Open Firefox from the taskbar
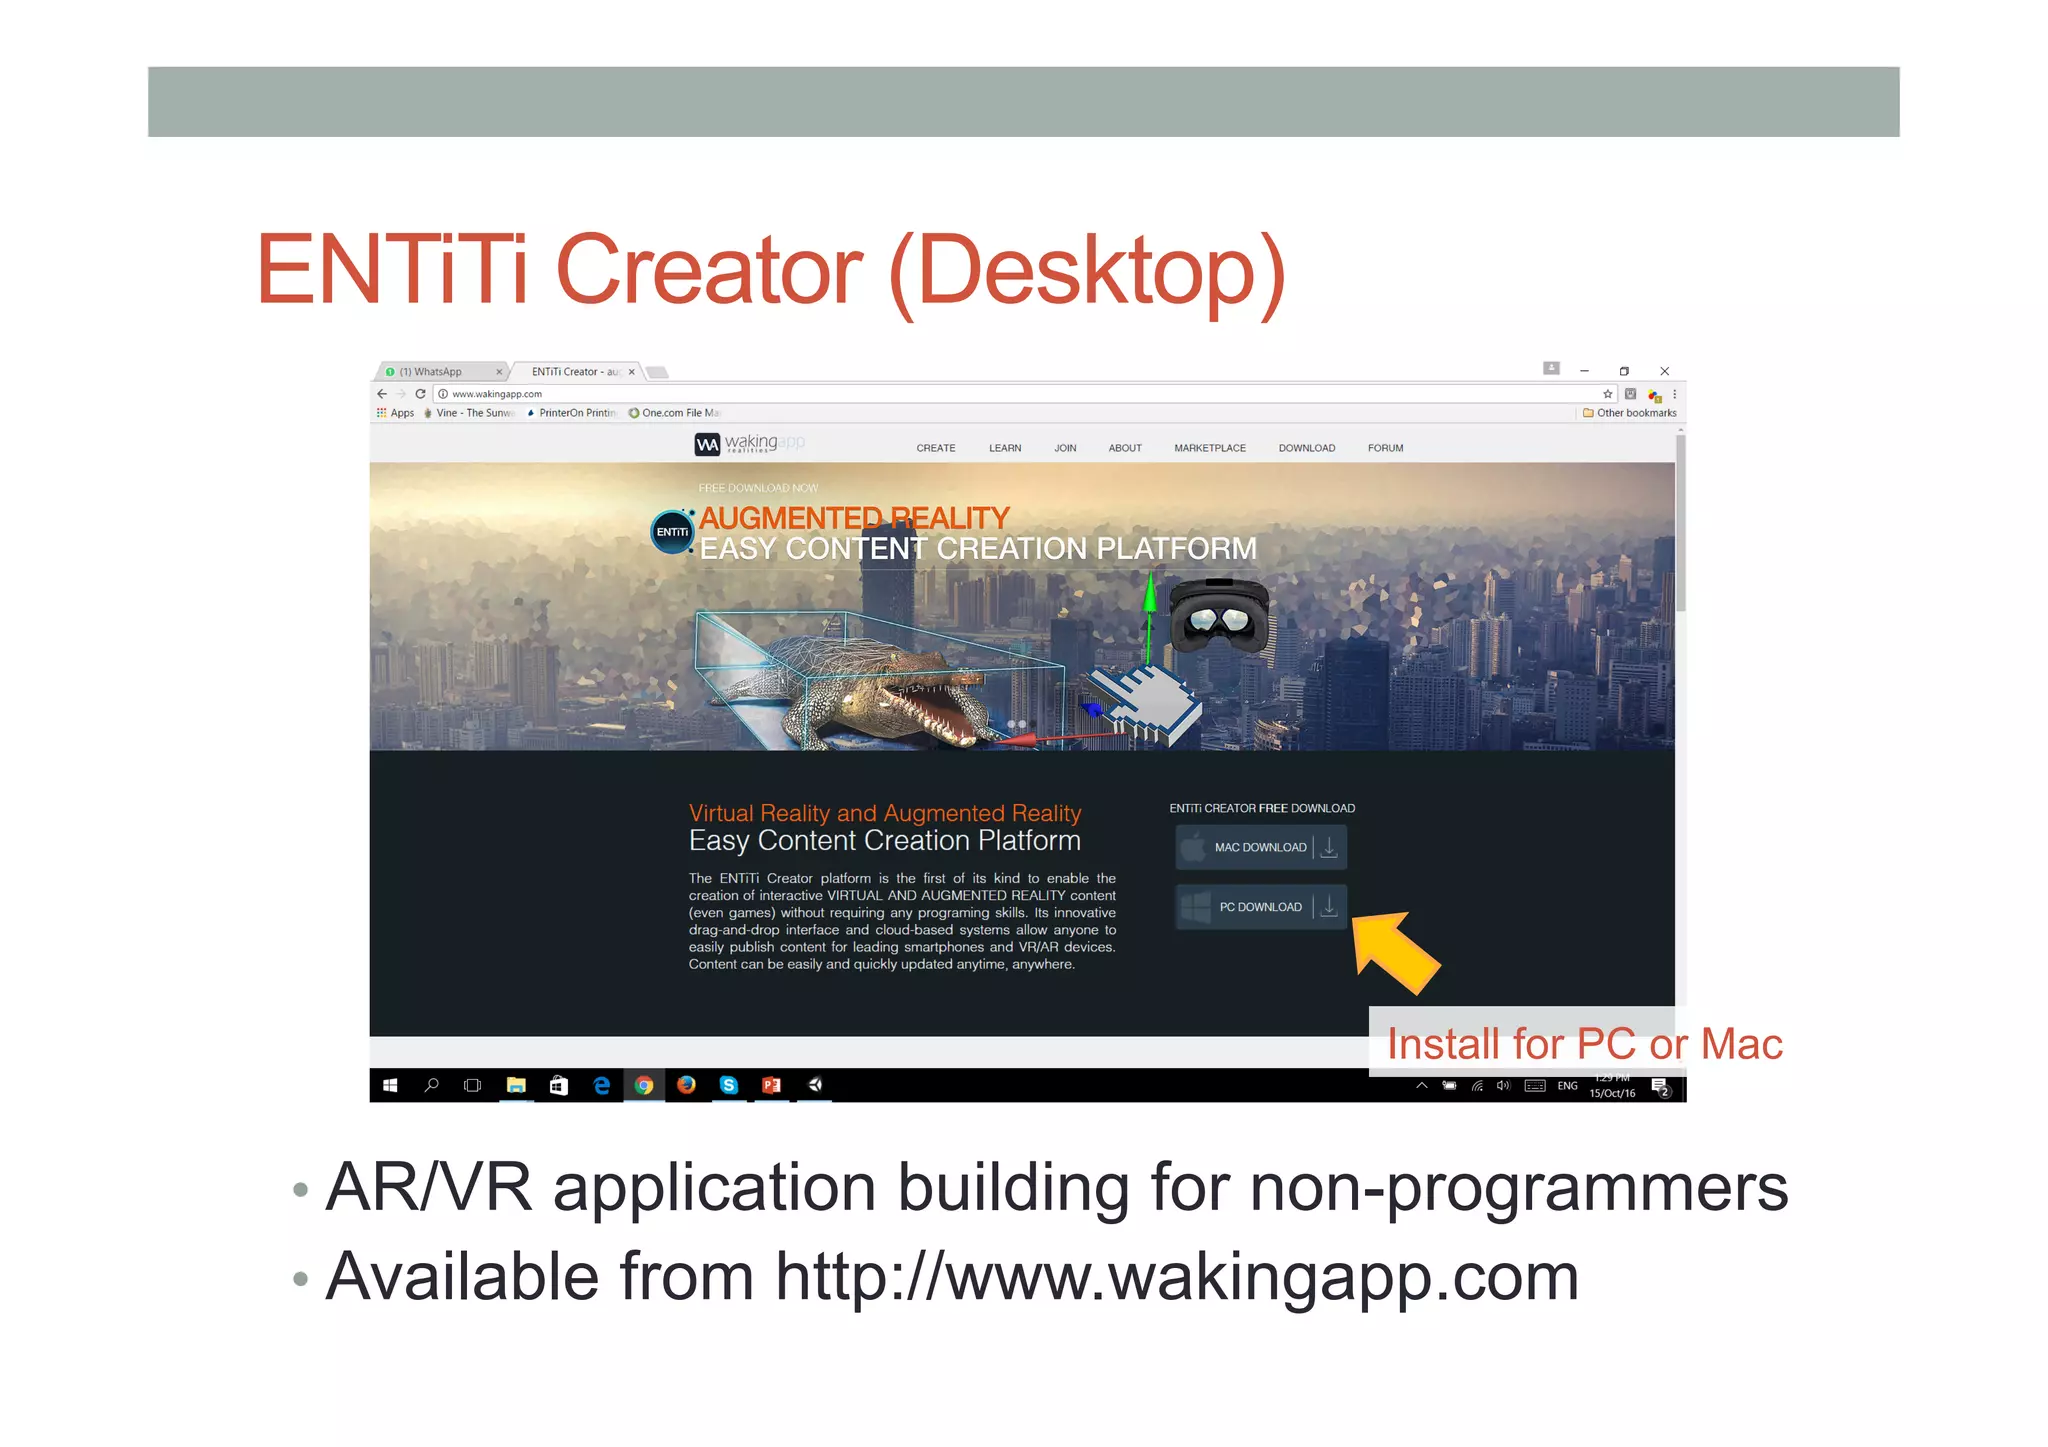Image resolution: width=2048 pixels, height=1447 pixels. 686,1085
